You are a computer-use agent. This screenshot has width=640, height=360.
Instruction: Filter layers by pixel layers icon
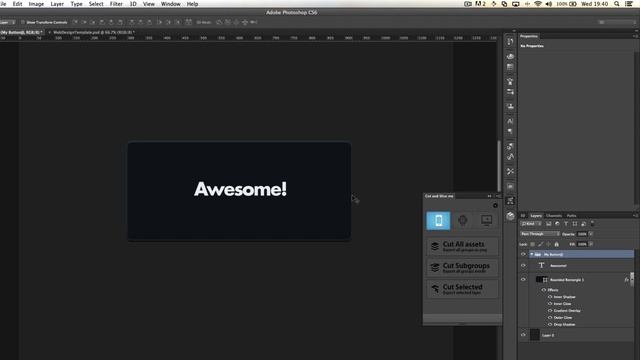(x=549, y=224)
